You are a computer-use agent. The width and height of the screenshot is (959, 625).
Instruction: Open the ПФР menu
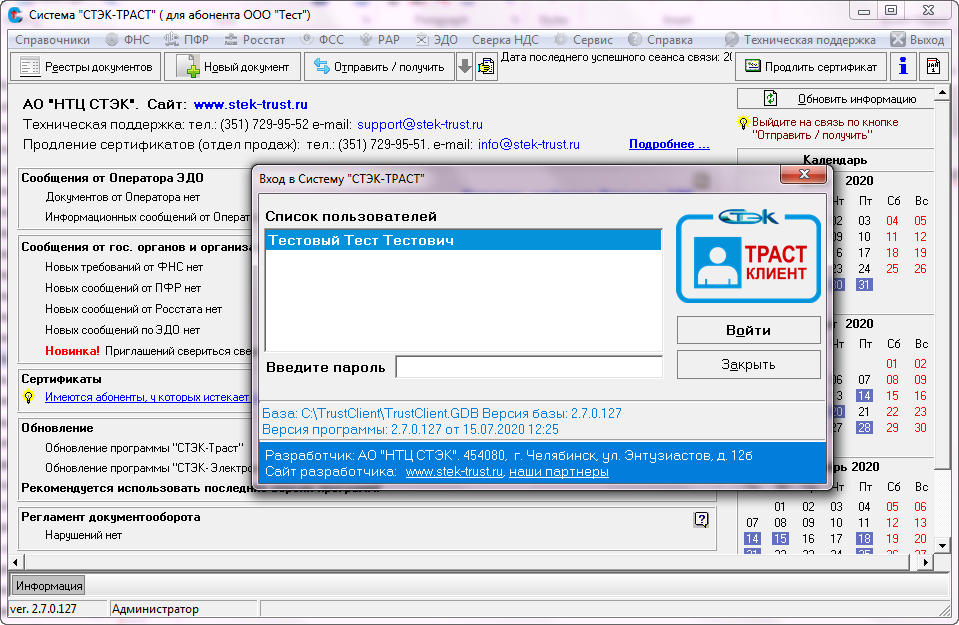point(187,40)
